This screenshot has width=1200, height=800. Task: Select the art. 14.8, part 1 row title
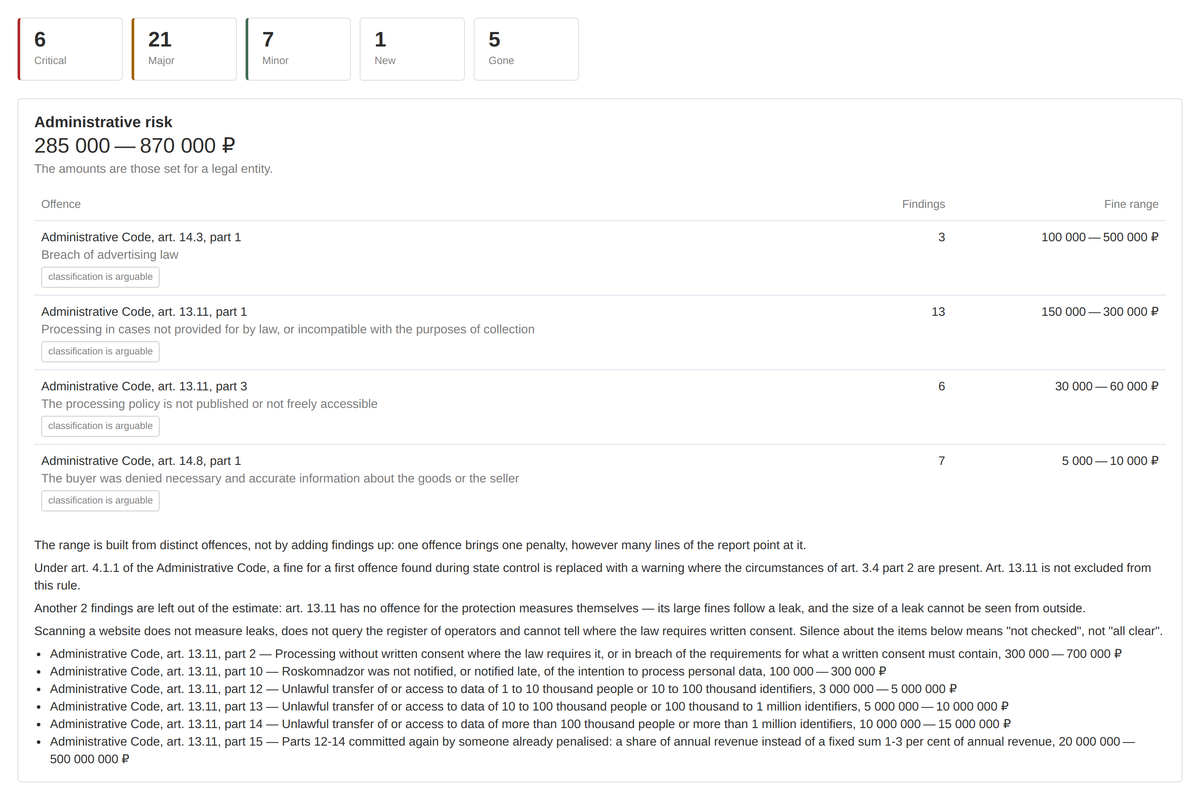click(141, 461)
